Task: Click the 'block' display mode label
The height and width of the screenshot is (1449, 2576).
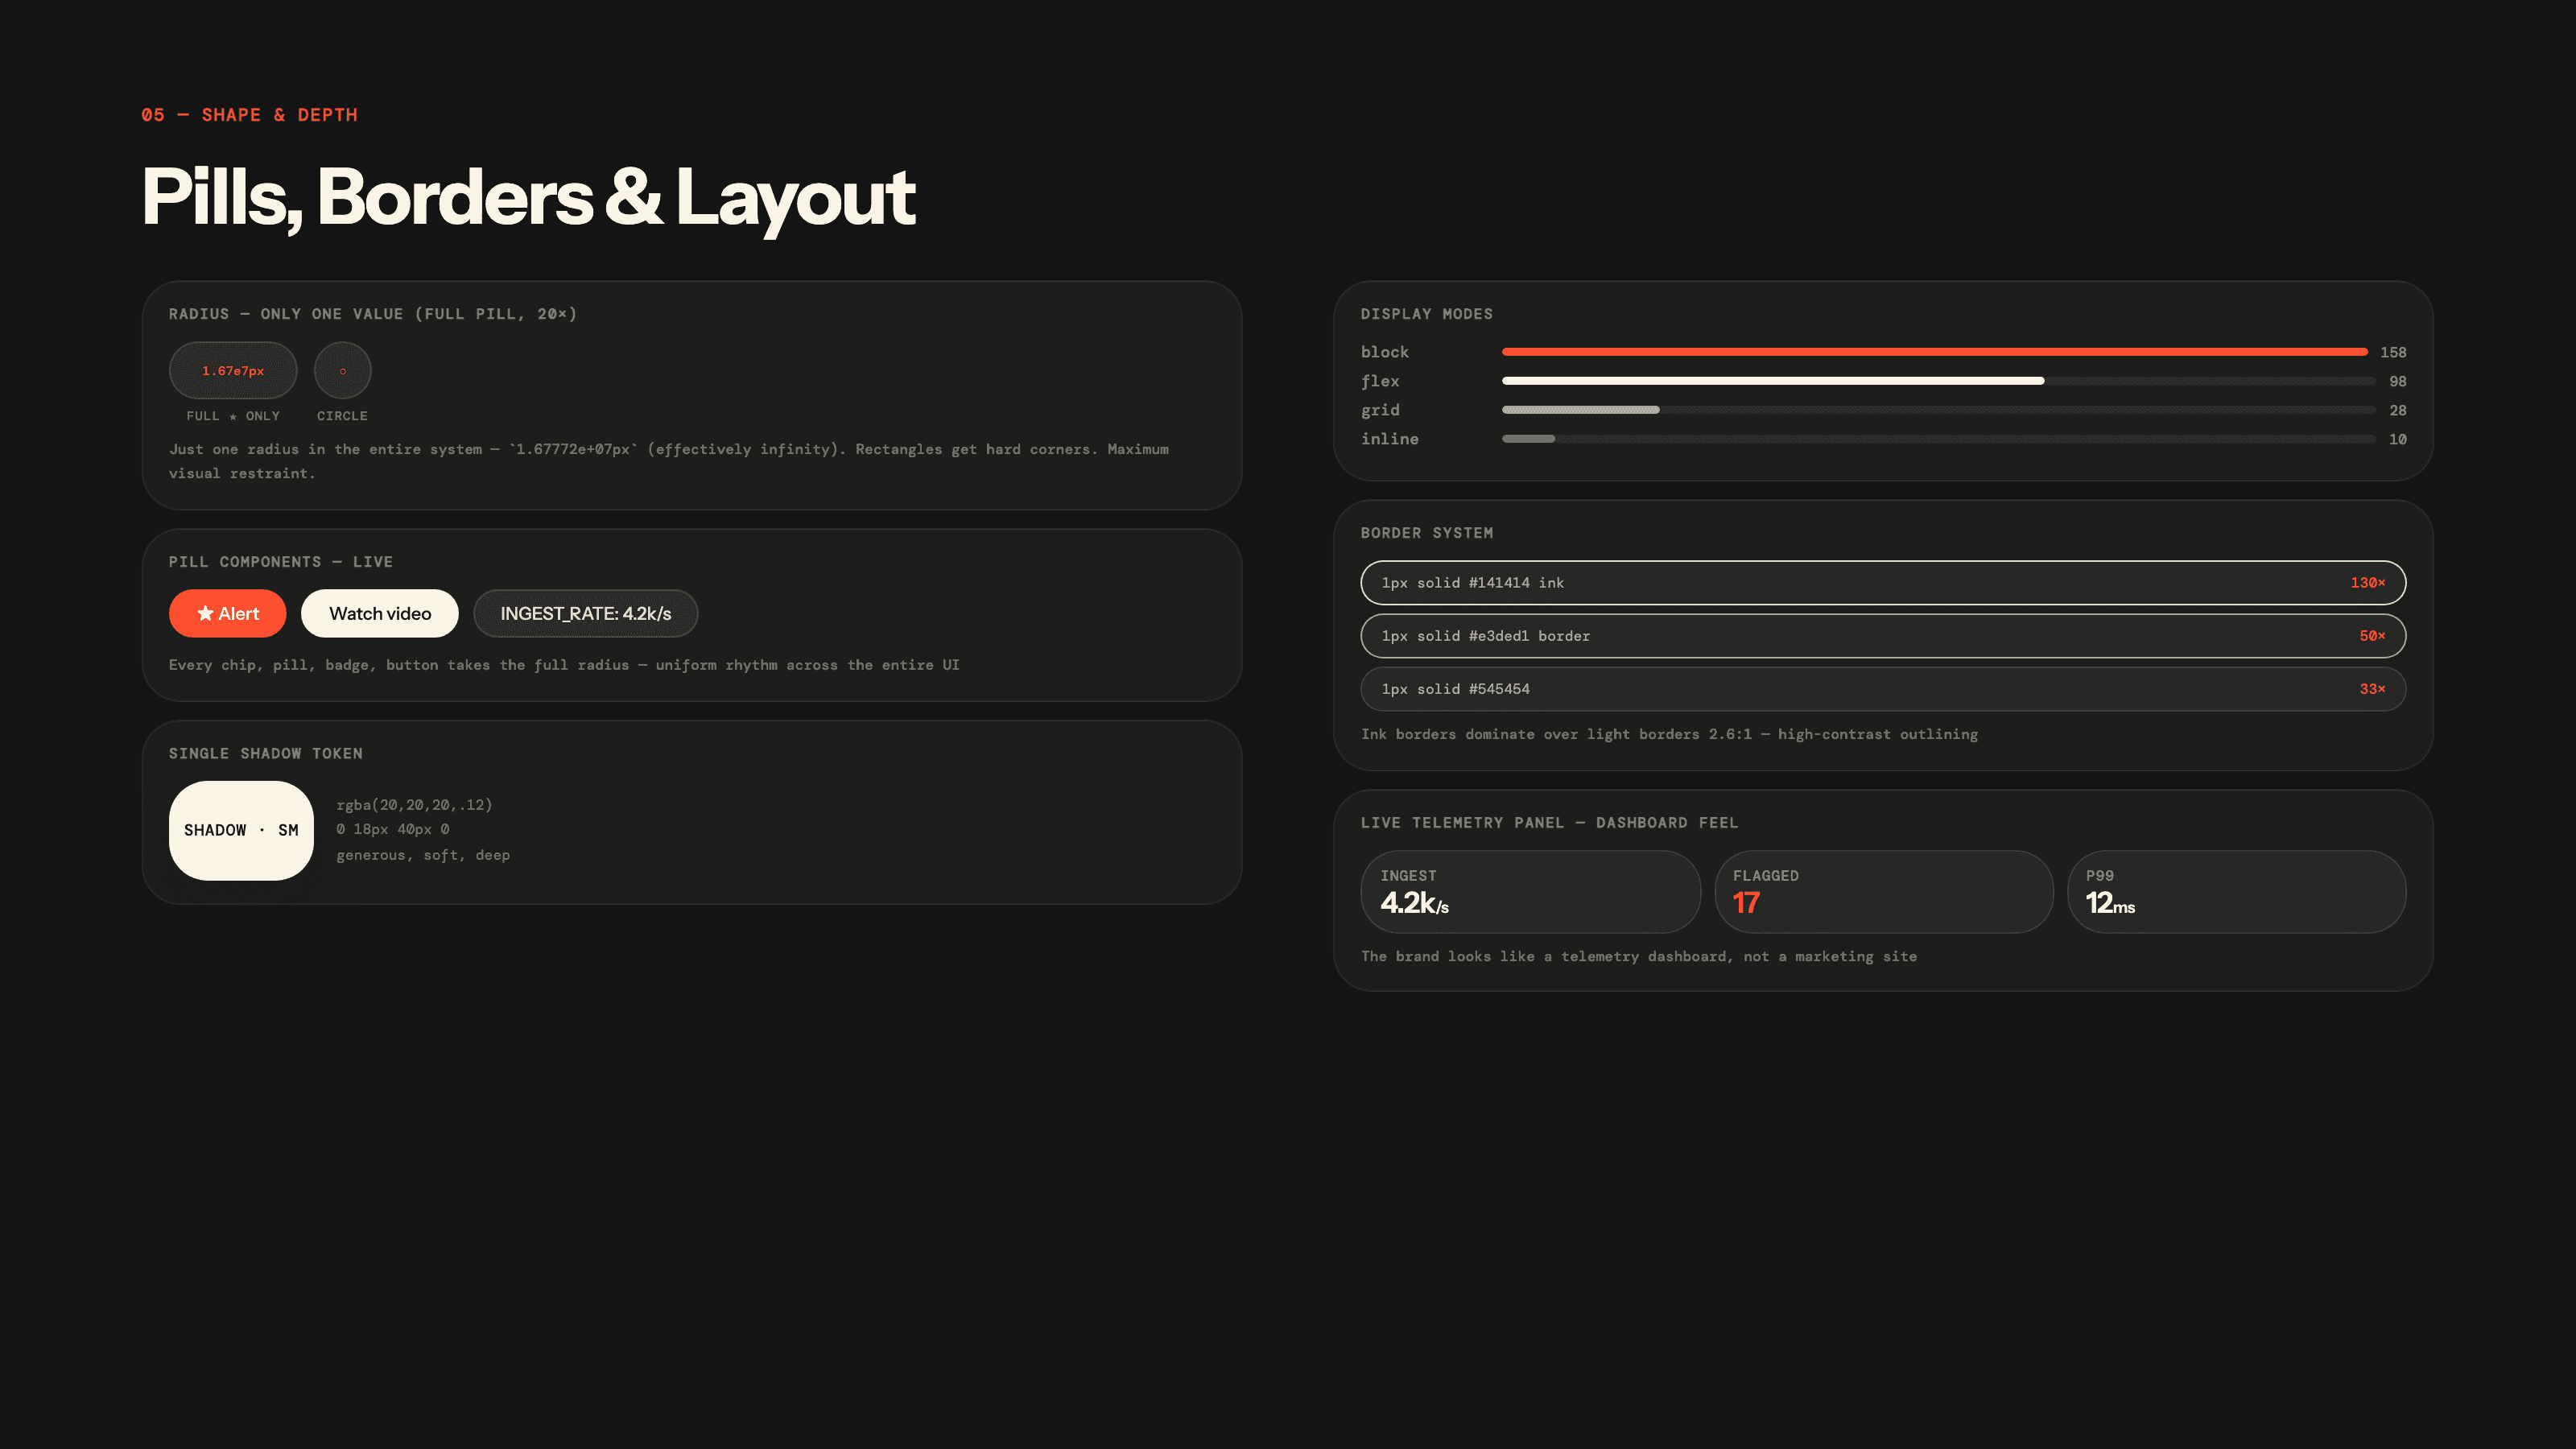Action: pyautogui.click(x=1384, y=352)
